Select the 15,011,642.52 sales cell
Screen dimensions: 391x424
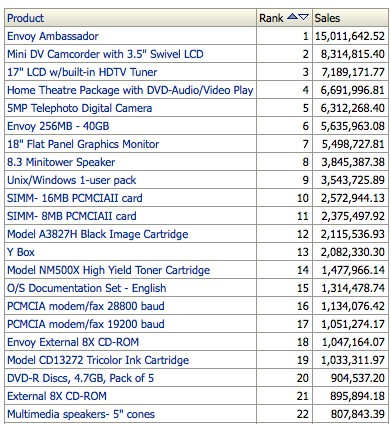point(350,36)
